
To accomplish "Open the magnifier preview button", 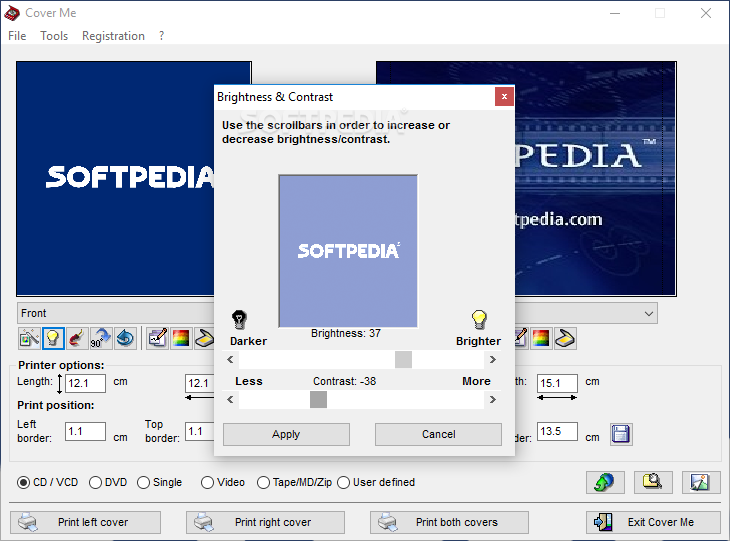I will point(653,482).
